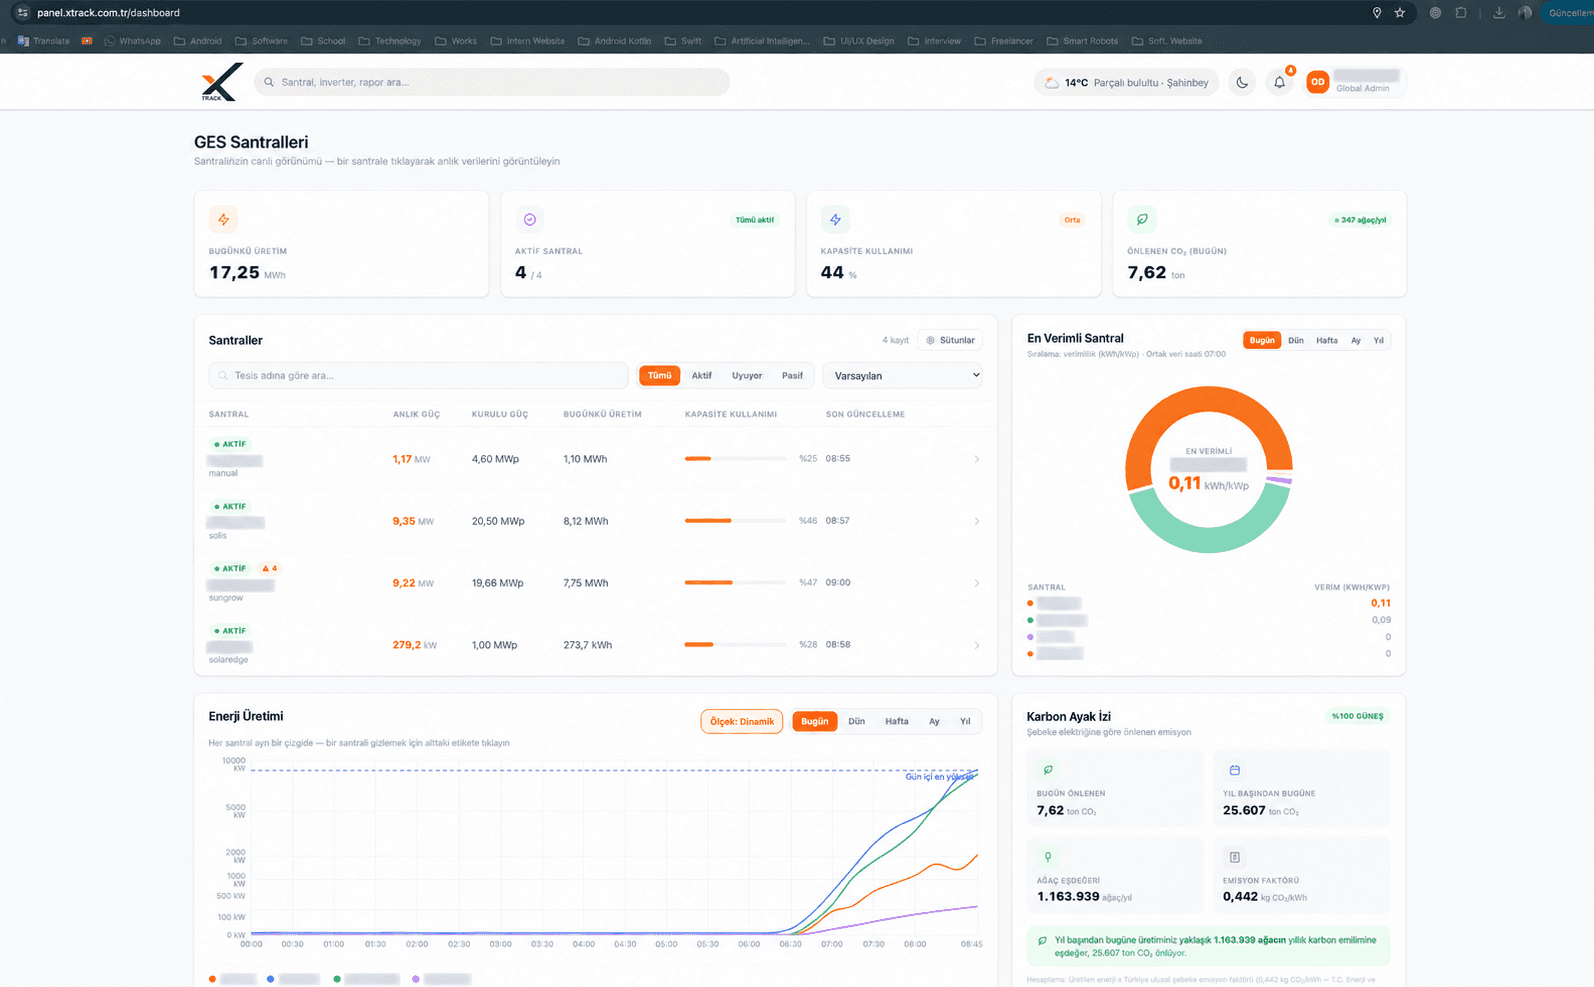Toggle dark mode with the moon icon
The height and width of the screenshot is (987, 1594).
point(1242,83)
